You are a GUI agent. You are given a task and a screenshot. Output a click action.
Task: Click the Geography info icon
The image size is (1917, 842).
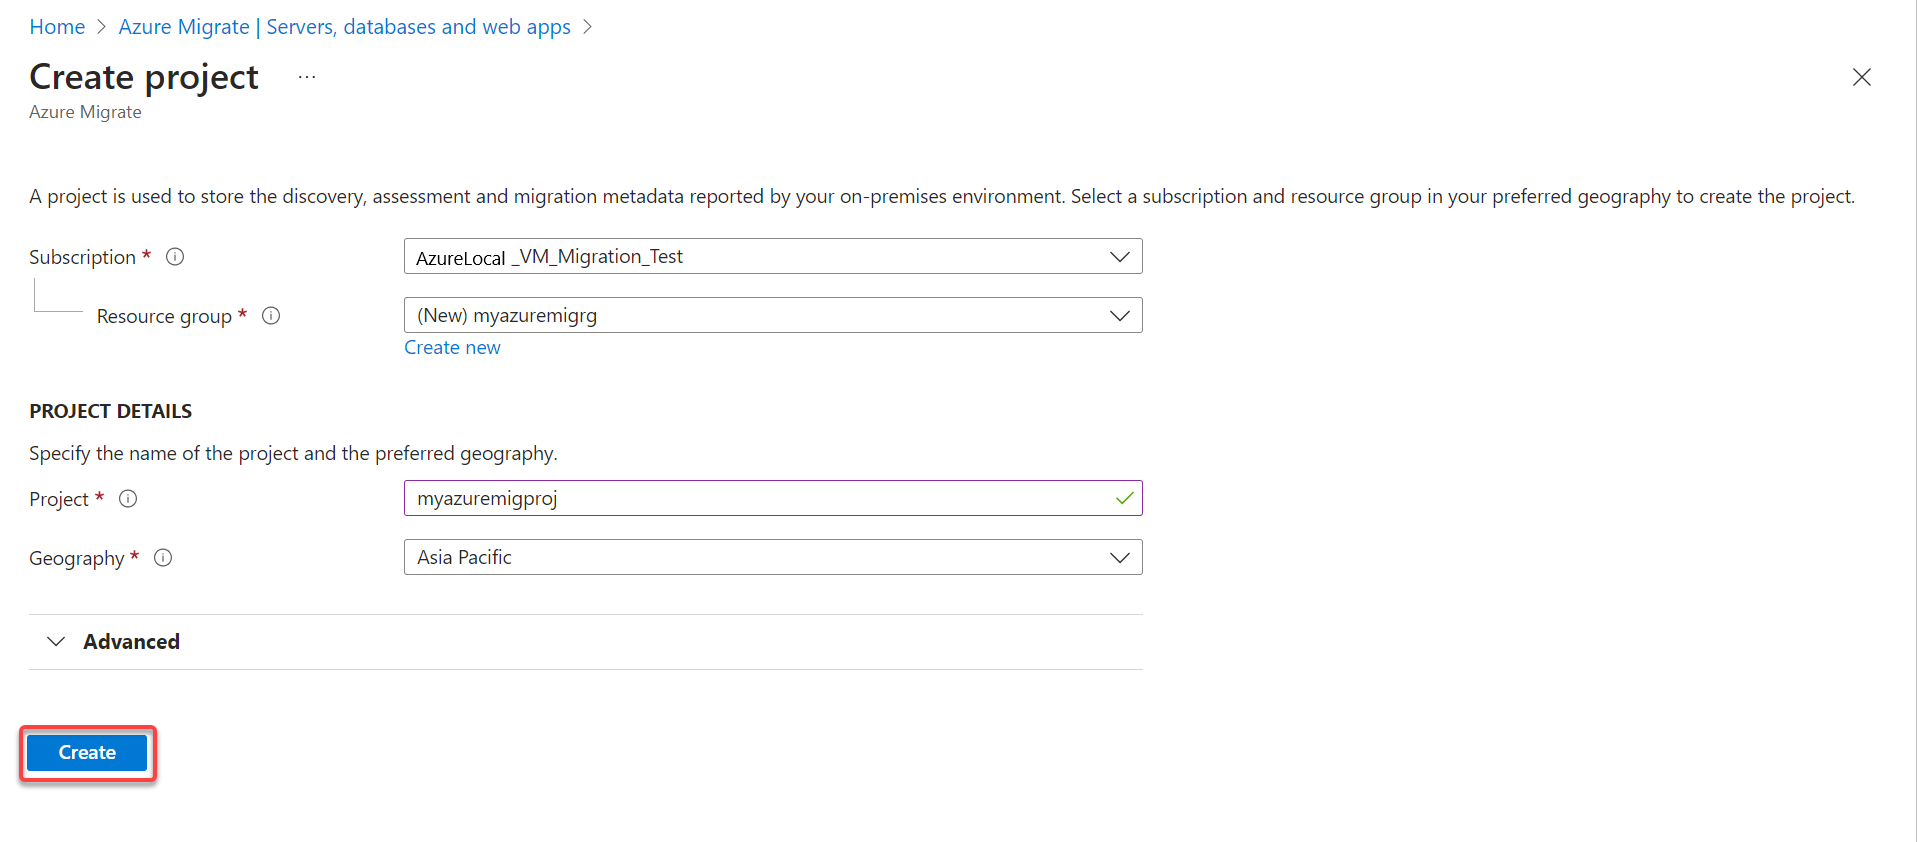click(x=163, y=558)
